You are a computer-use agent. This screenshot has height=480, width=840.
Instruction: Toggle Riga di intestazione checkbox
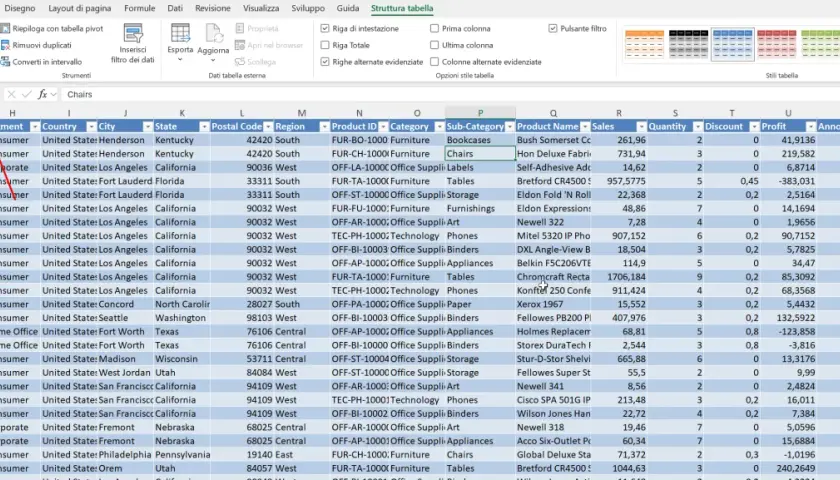[325, 28]
